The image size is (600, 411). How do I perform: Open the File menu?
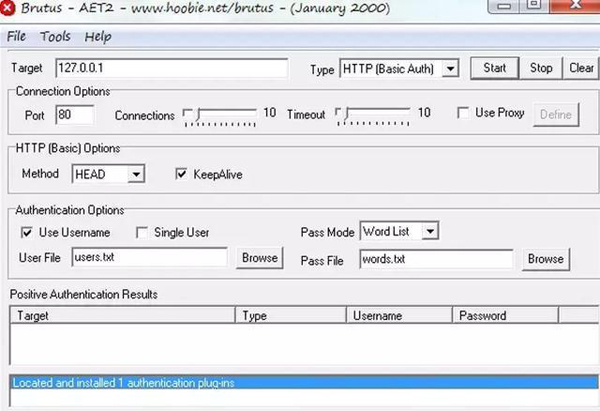tap(16, 36)
